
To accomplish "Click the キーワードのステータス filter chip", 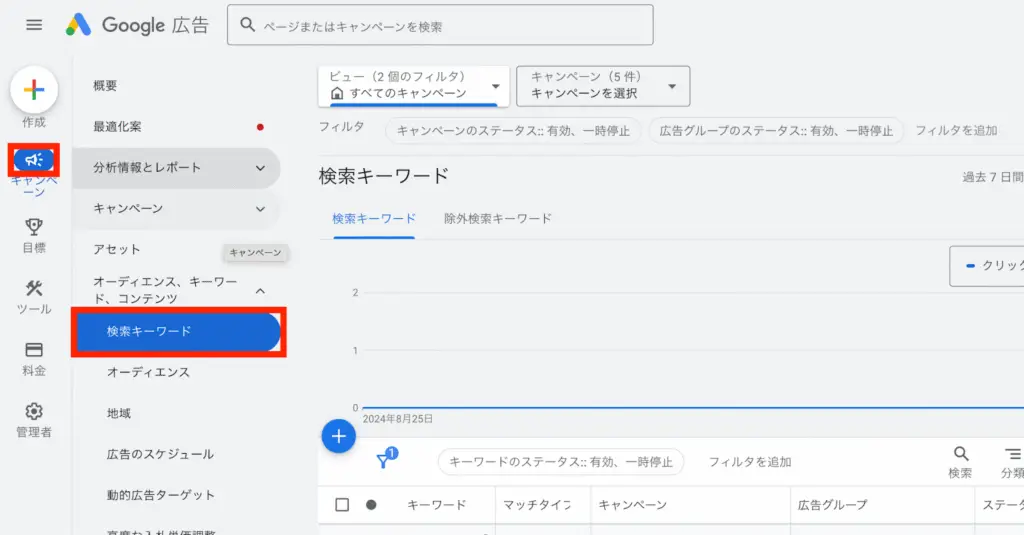I will 561,462.
